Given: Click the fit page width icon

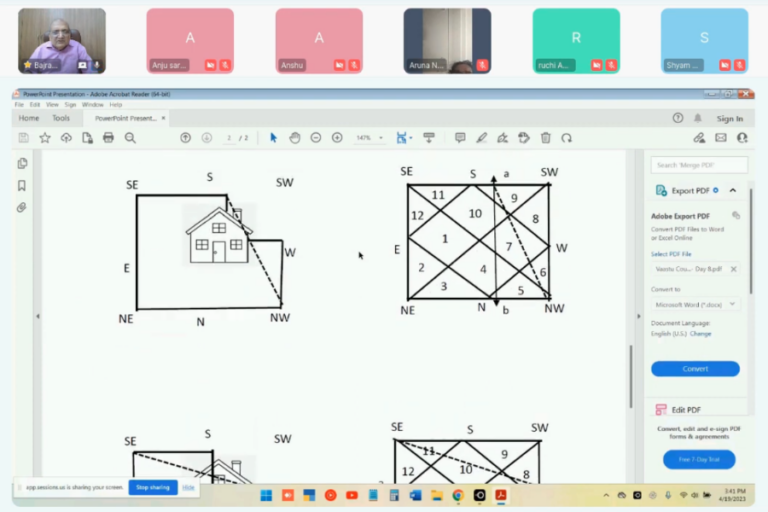Looking at the screenshot, I should tap(401, 138).
